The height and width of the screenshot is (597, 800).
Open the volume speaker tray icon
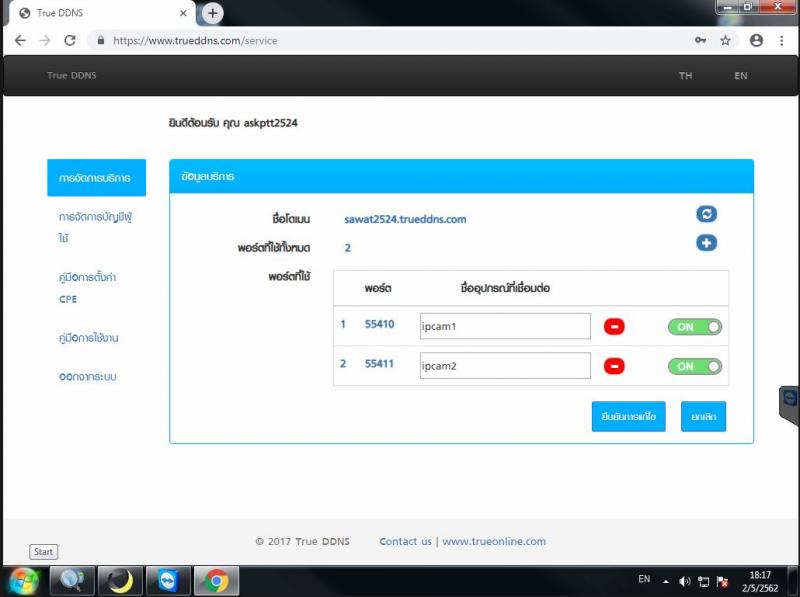point(684,581)
